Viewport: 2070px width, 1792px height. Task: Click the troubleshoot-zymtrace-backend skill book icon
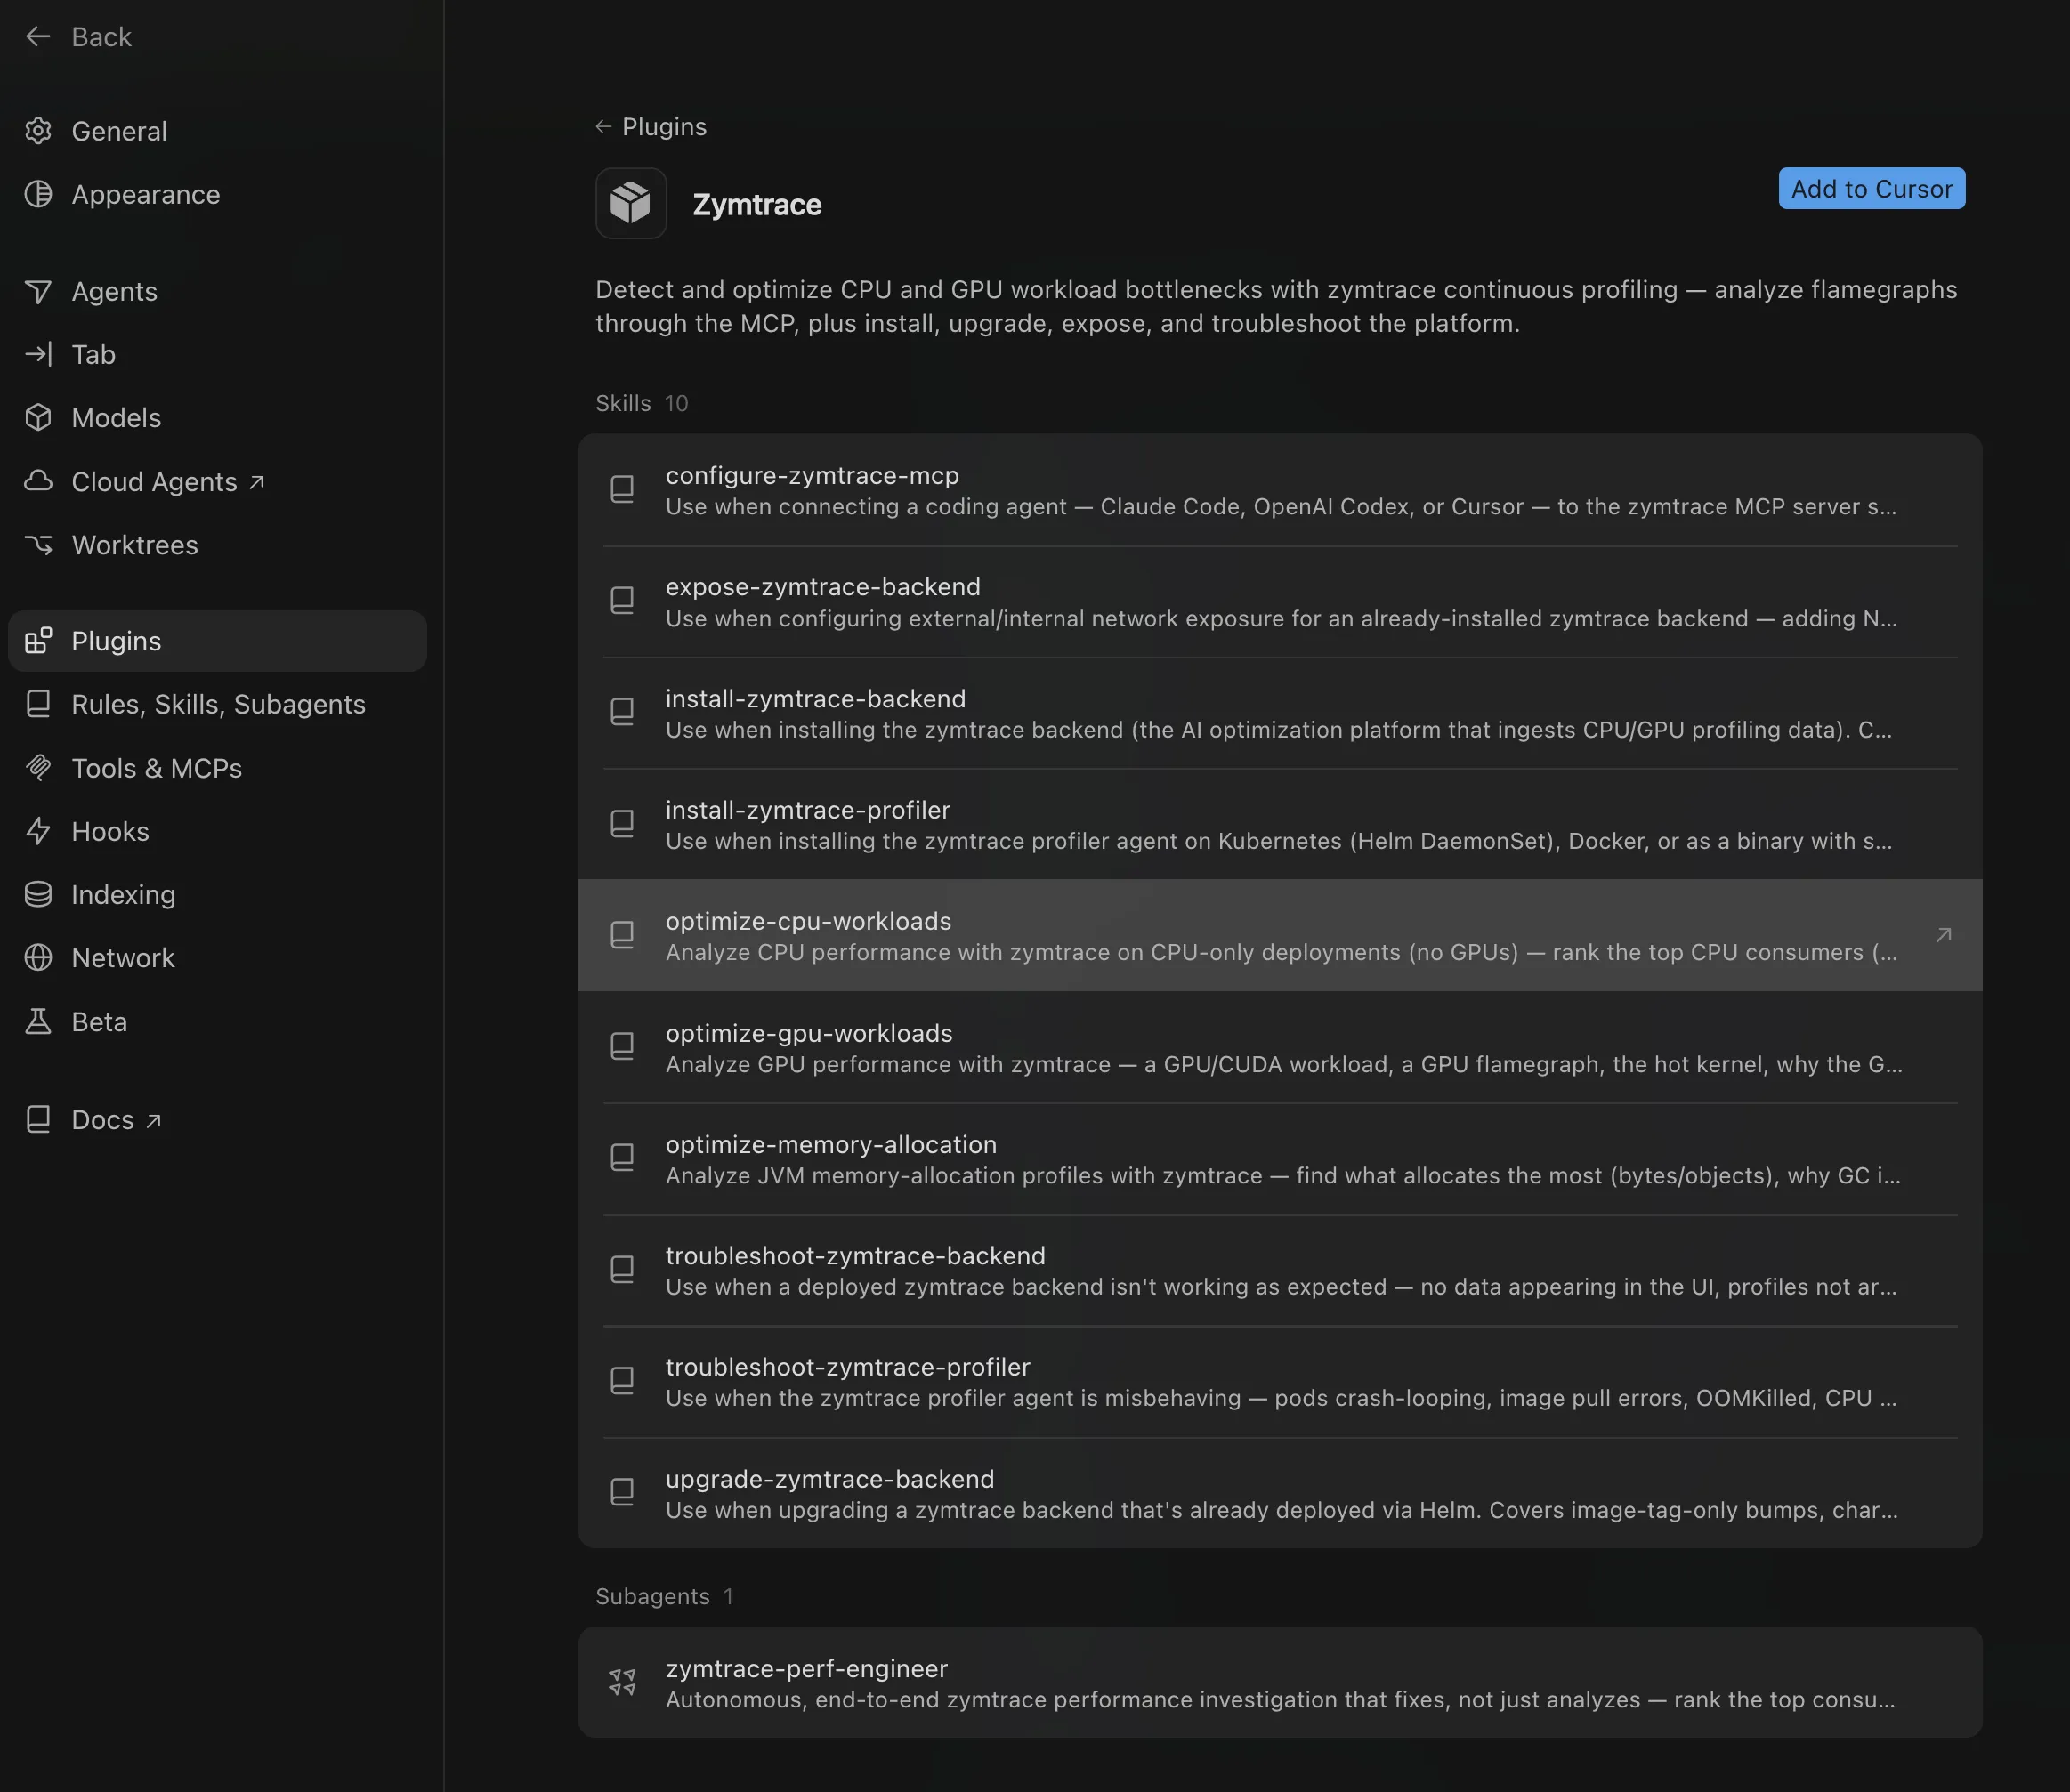622,1270
